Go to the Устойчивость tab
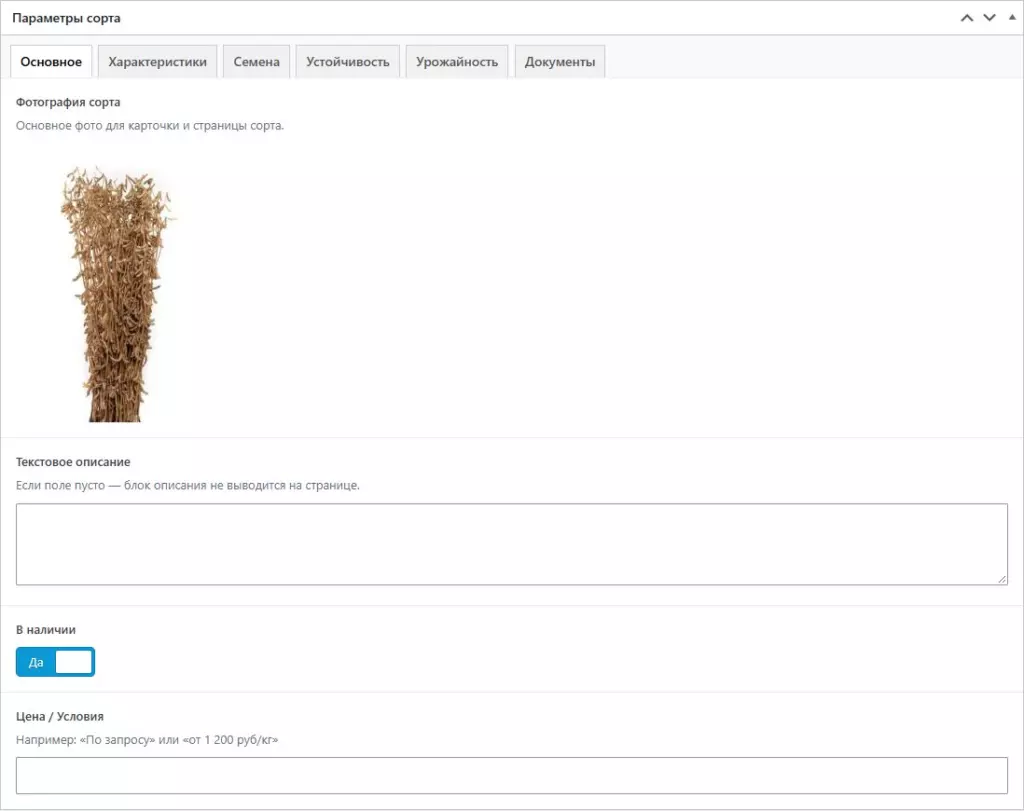This screenshot has height=811, width=1024. 347,62
